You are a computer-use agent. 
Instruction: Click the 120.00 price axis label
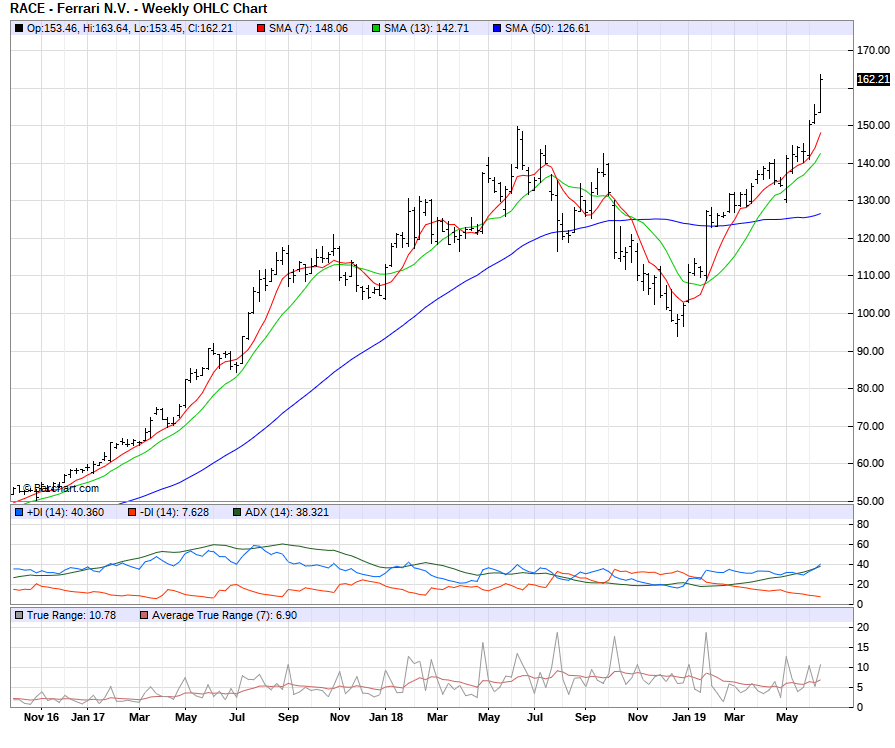pyautogui.click(x=873, y=238)
